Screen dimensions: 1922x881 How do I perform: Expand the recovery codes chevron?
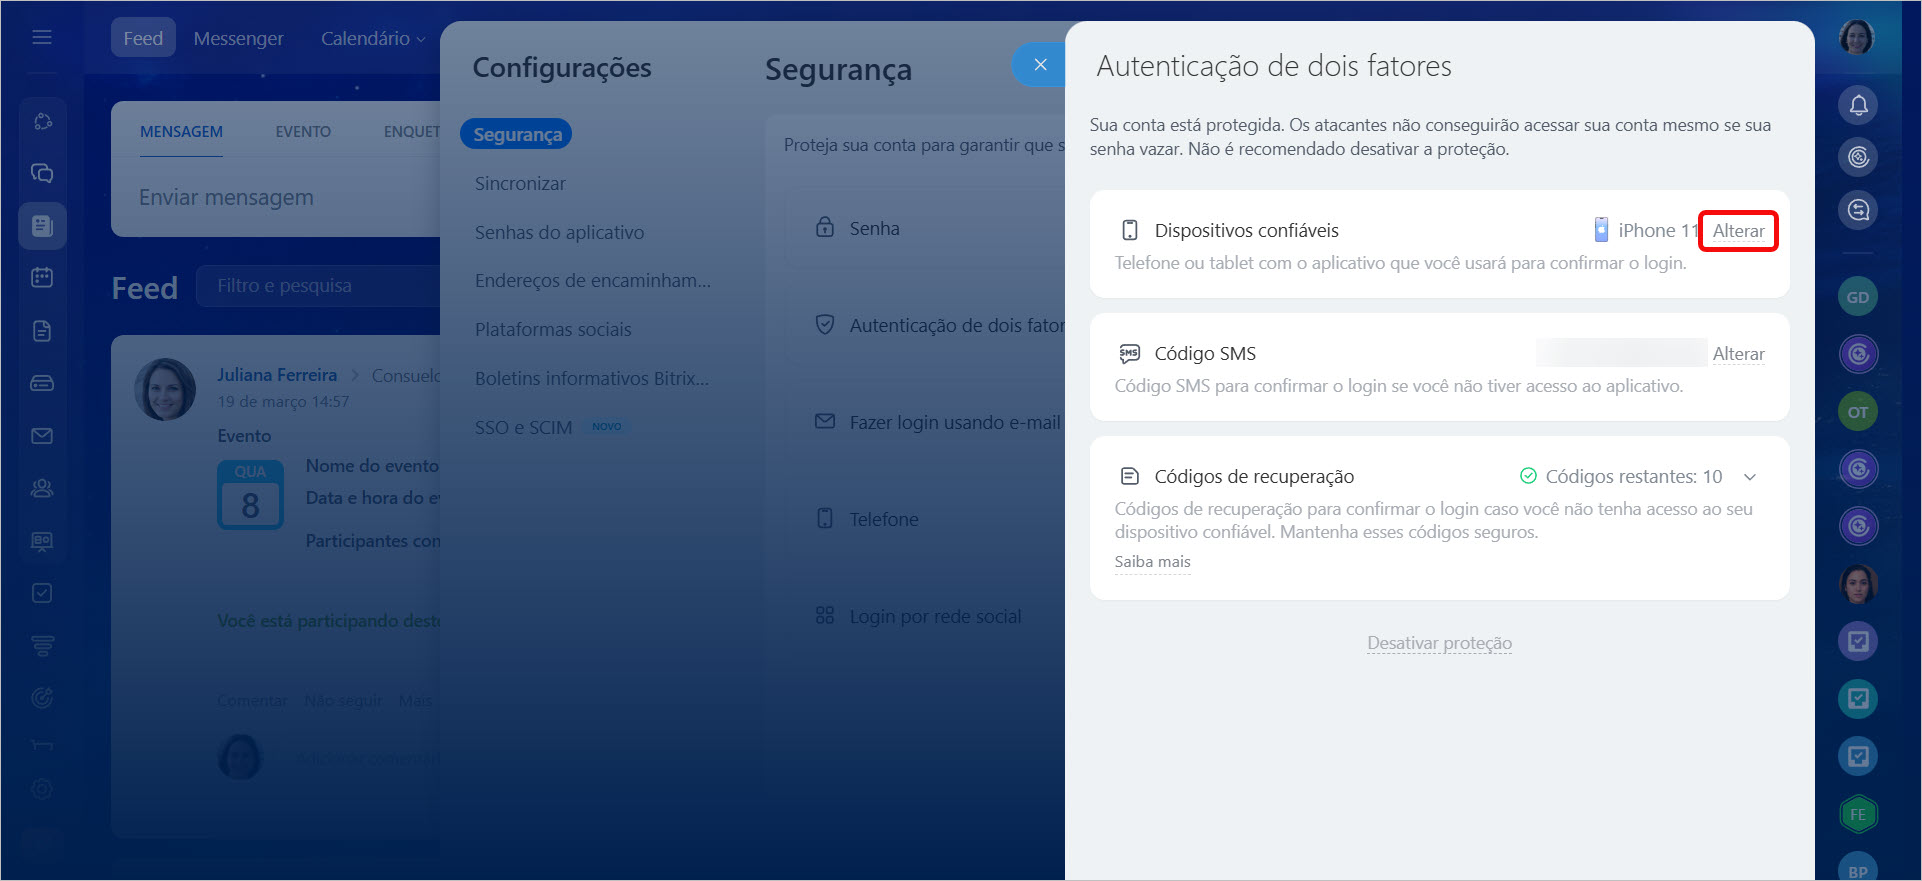1750,477
